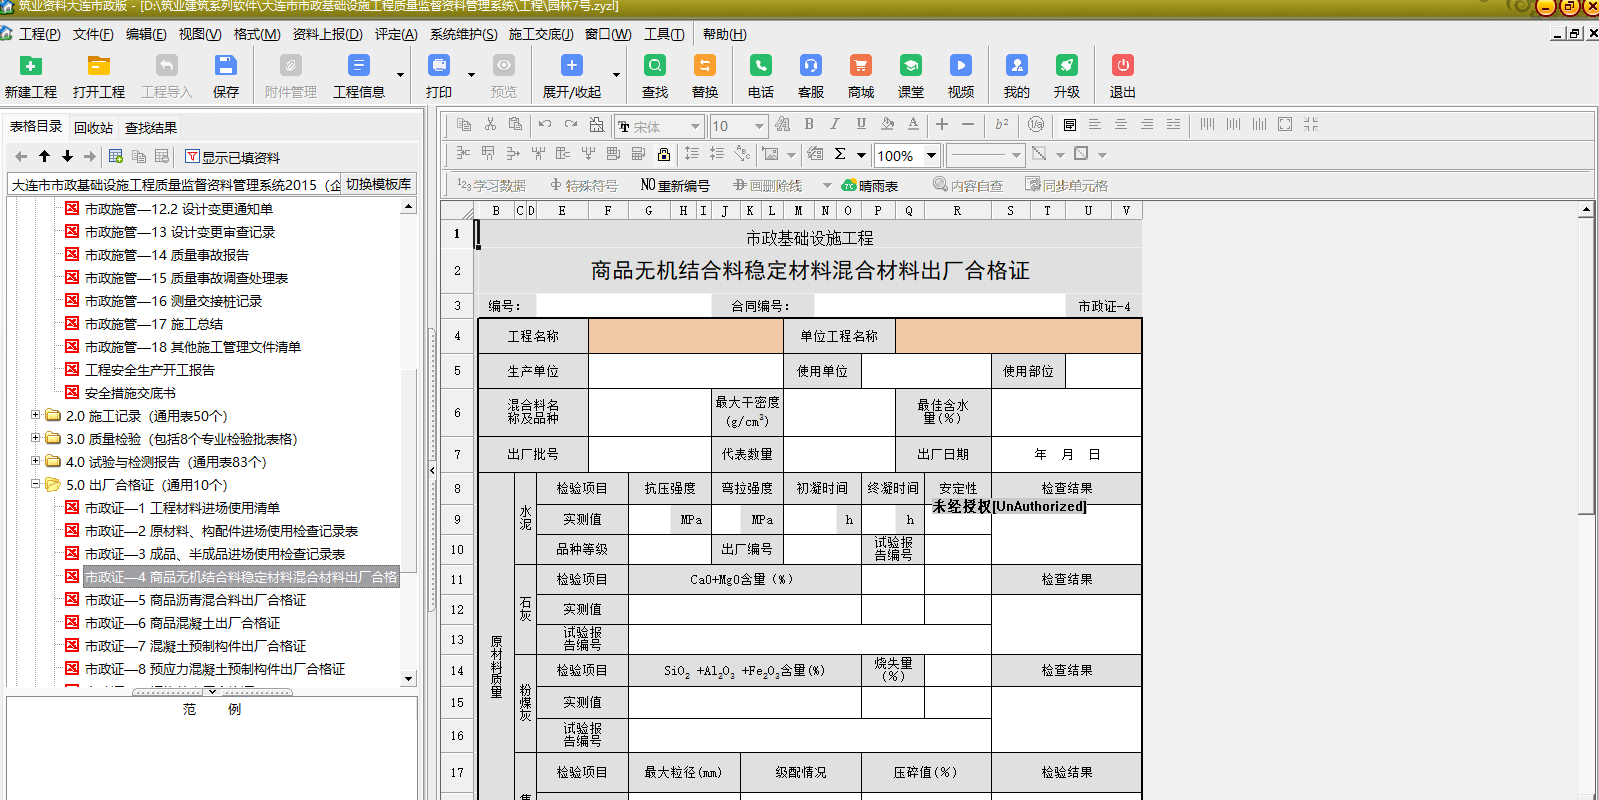
Task: Click the NO 重新编号 renumber button
Action: [x=675, y=186]
